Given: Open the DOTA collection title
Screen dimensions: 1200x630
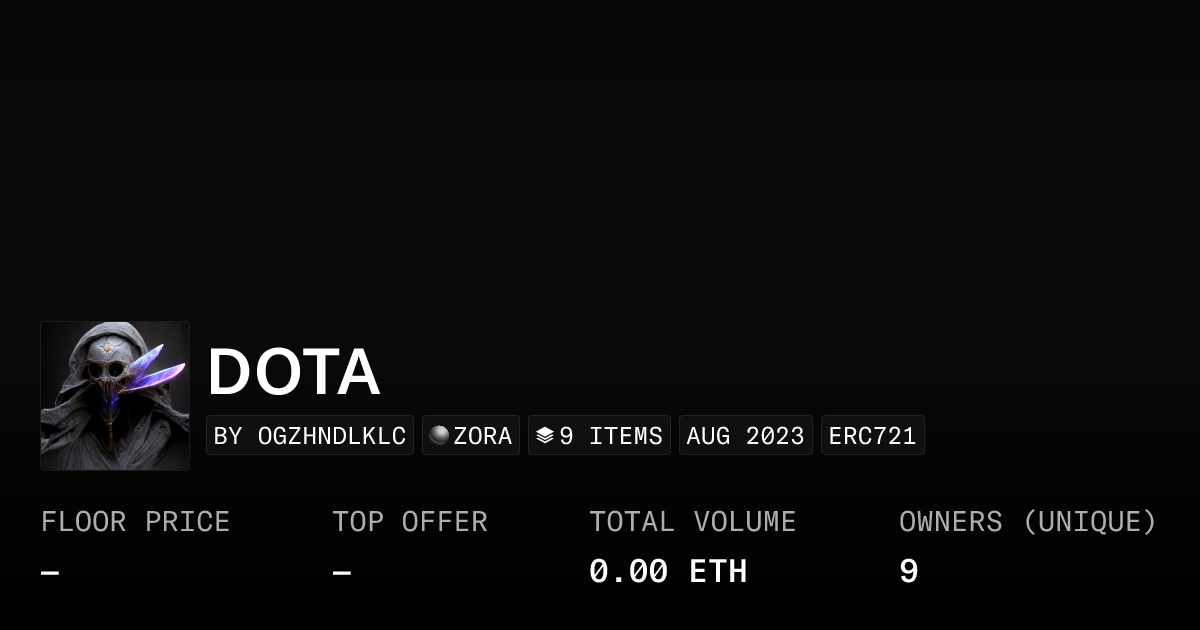Looking at the screenshot, I should tap(293, 372).
